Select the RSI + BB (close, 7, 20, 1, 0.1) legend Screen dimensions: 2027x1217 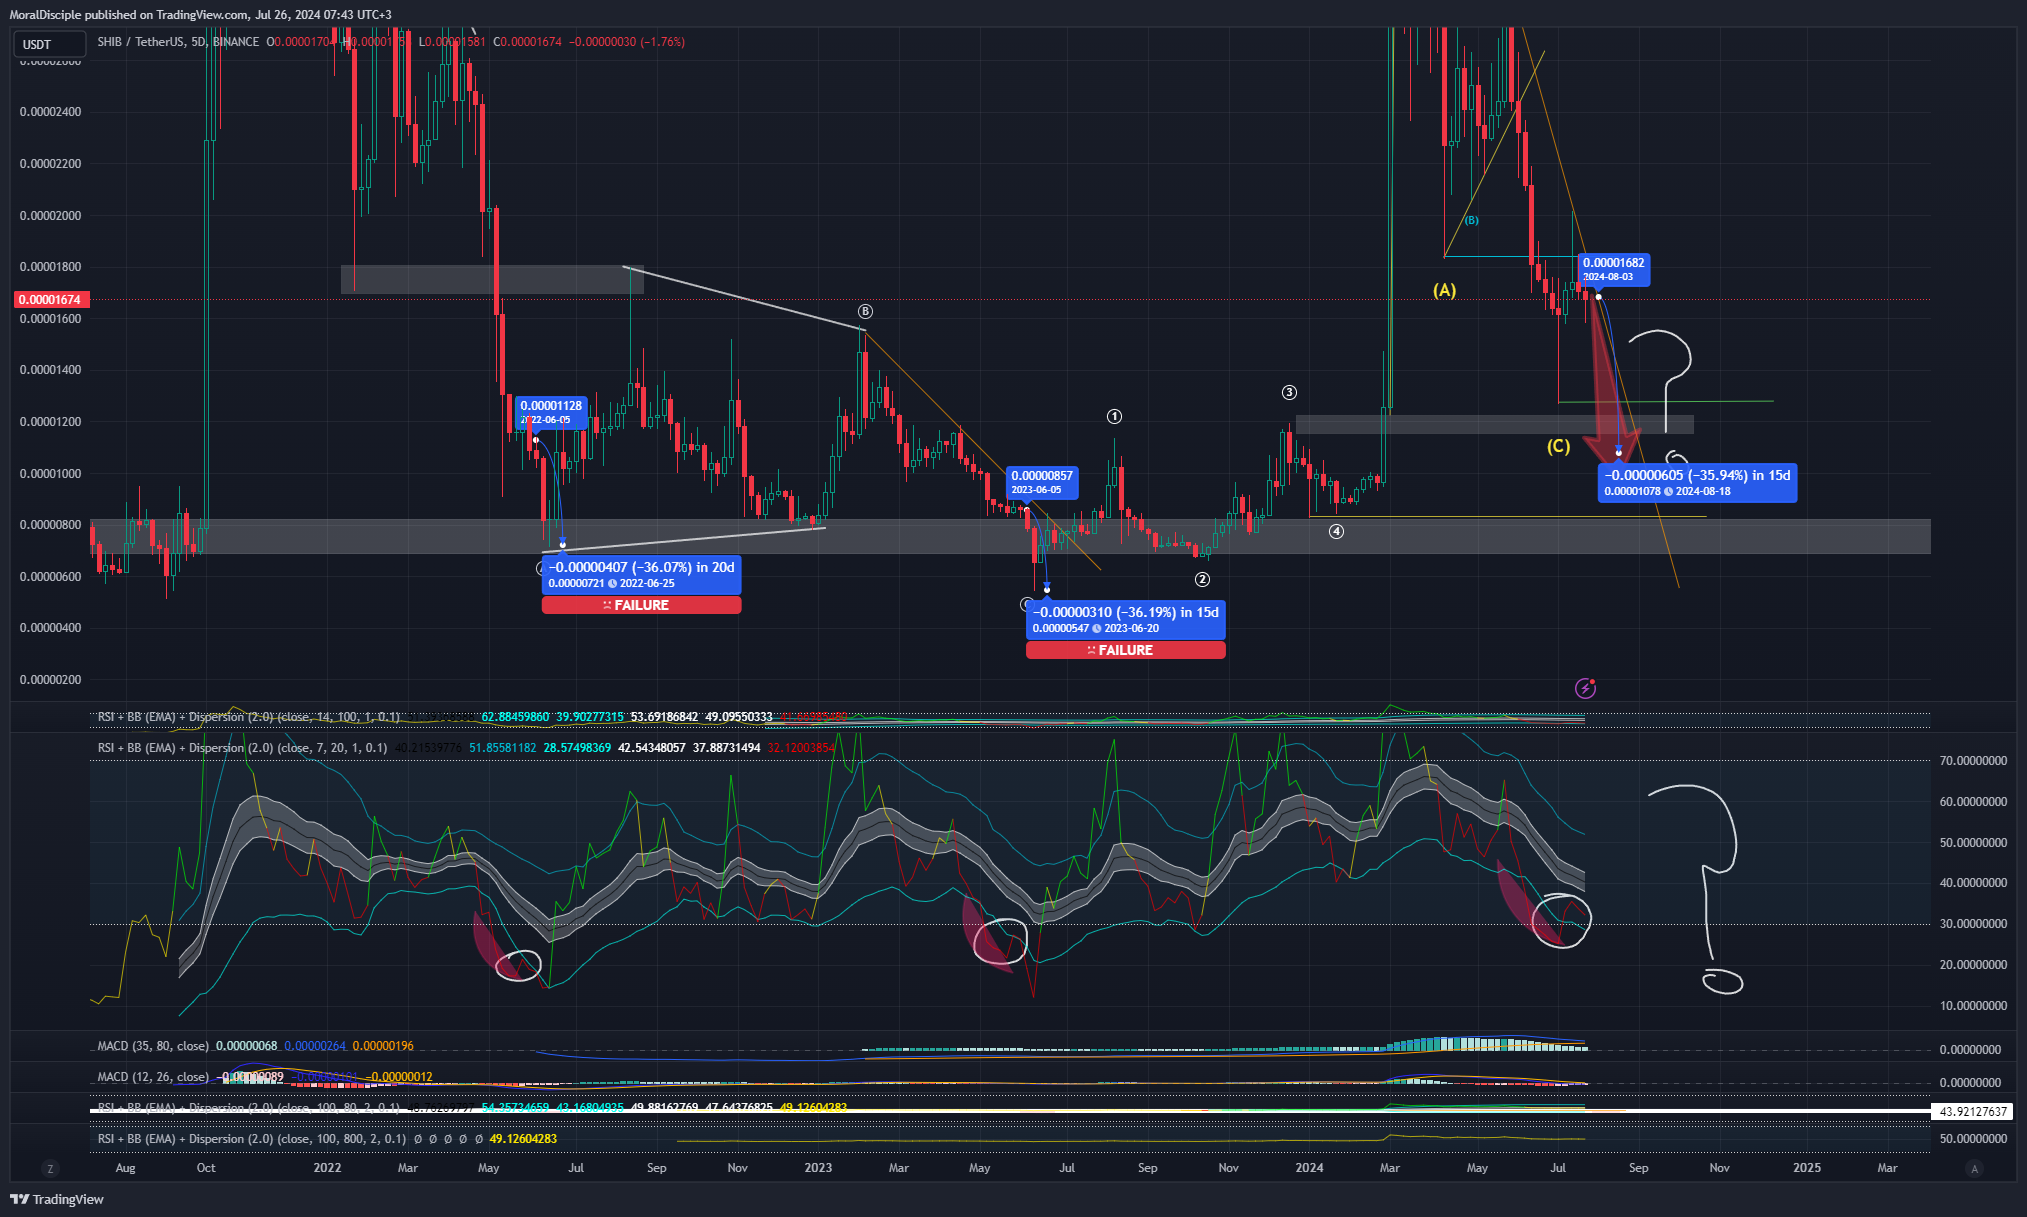pos(243,748)
